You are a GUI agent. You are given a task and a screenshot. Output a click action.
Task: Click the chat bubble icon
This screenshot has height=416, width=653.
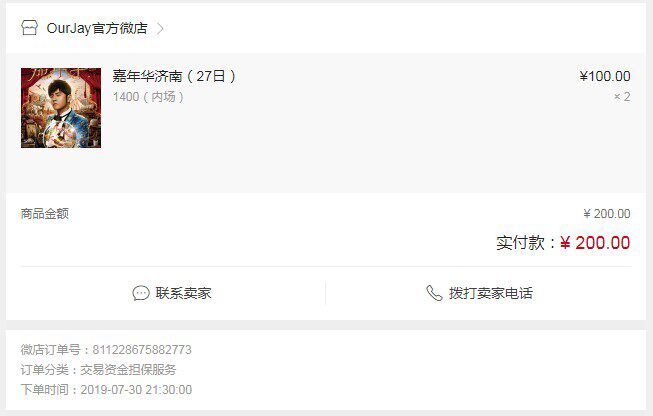[x=141, y=293]
